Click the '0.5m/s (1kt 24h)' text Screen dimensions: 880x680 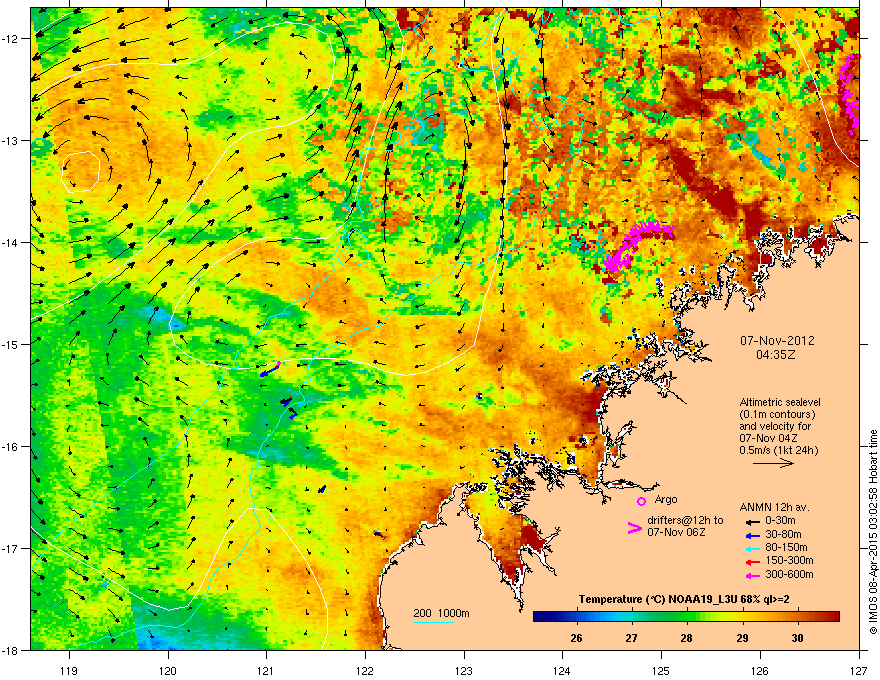[x=778, y=451]
